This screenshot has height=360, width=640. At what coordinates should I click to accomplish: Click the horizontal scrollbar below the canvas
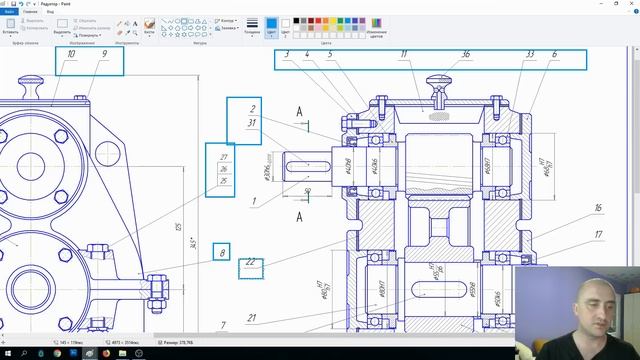tap(334, 336)
